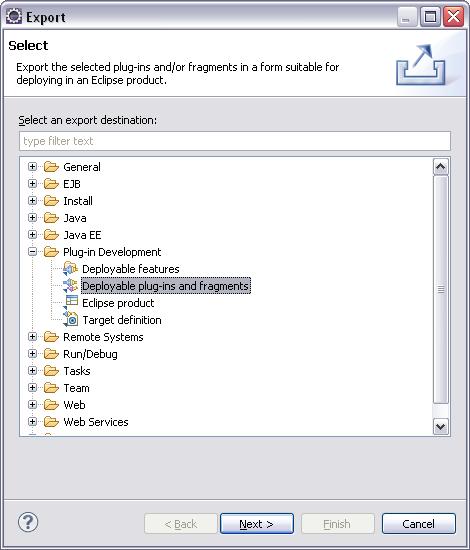Focus the type filter text field
The image size is (470, 550).
tap(235, 141)
